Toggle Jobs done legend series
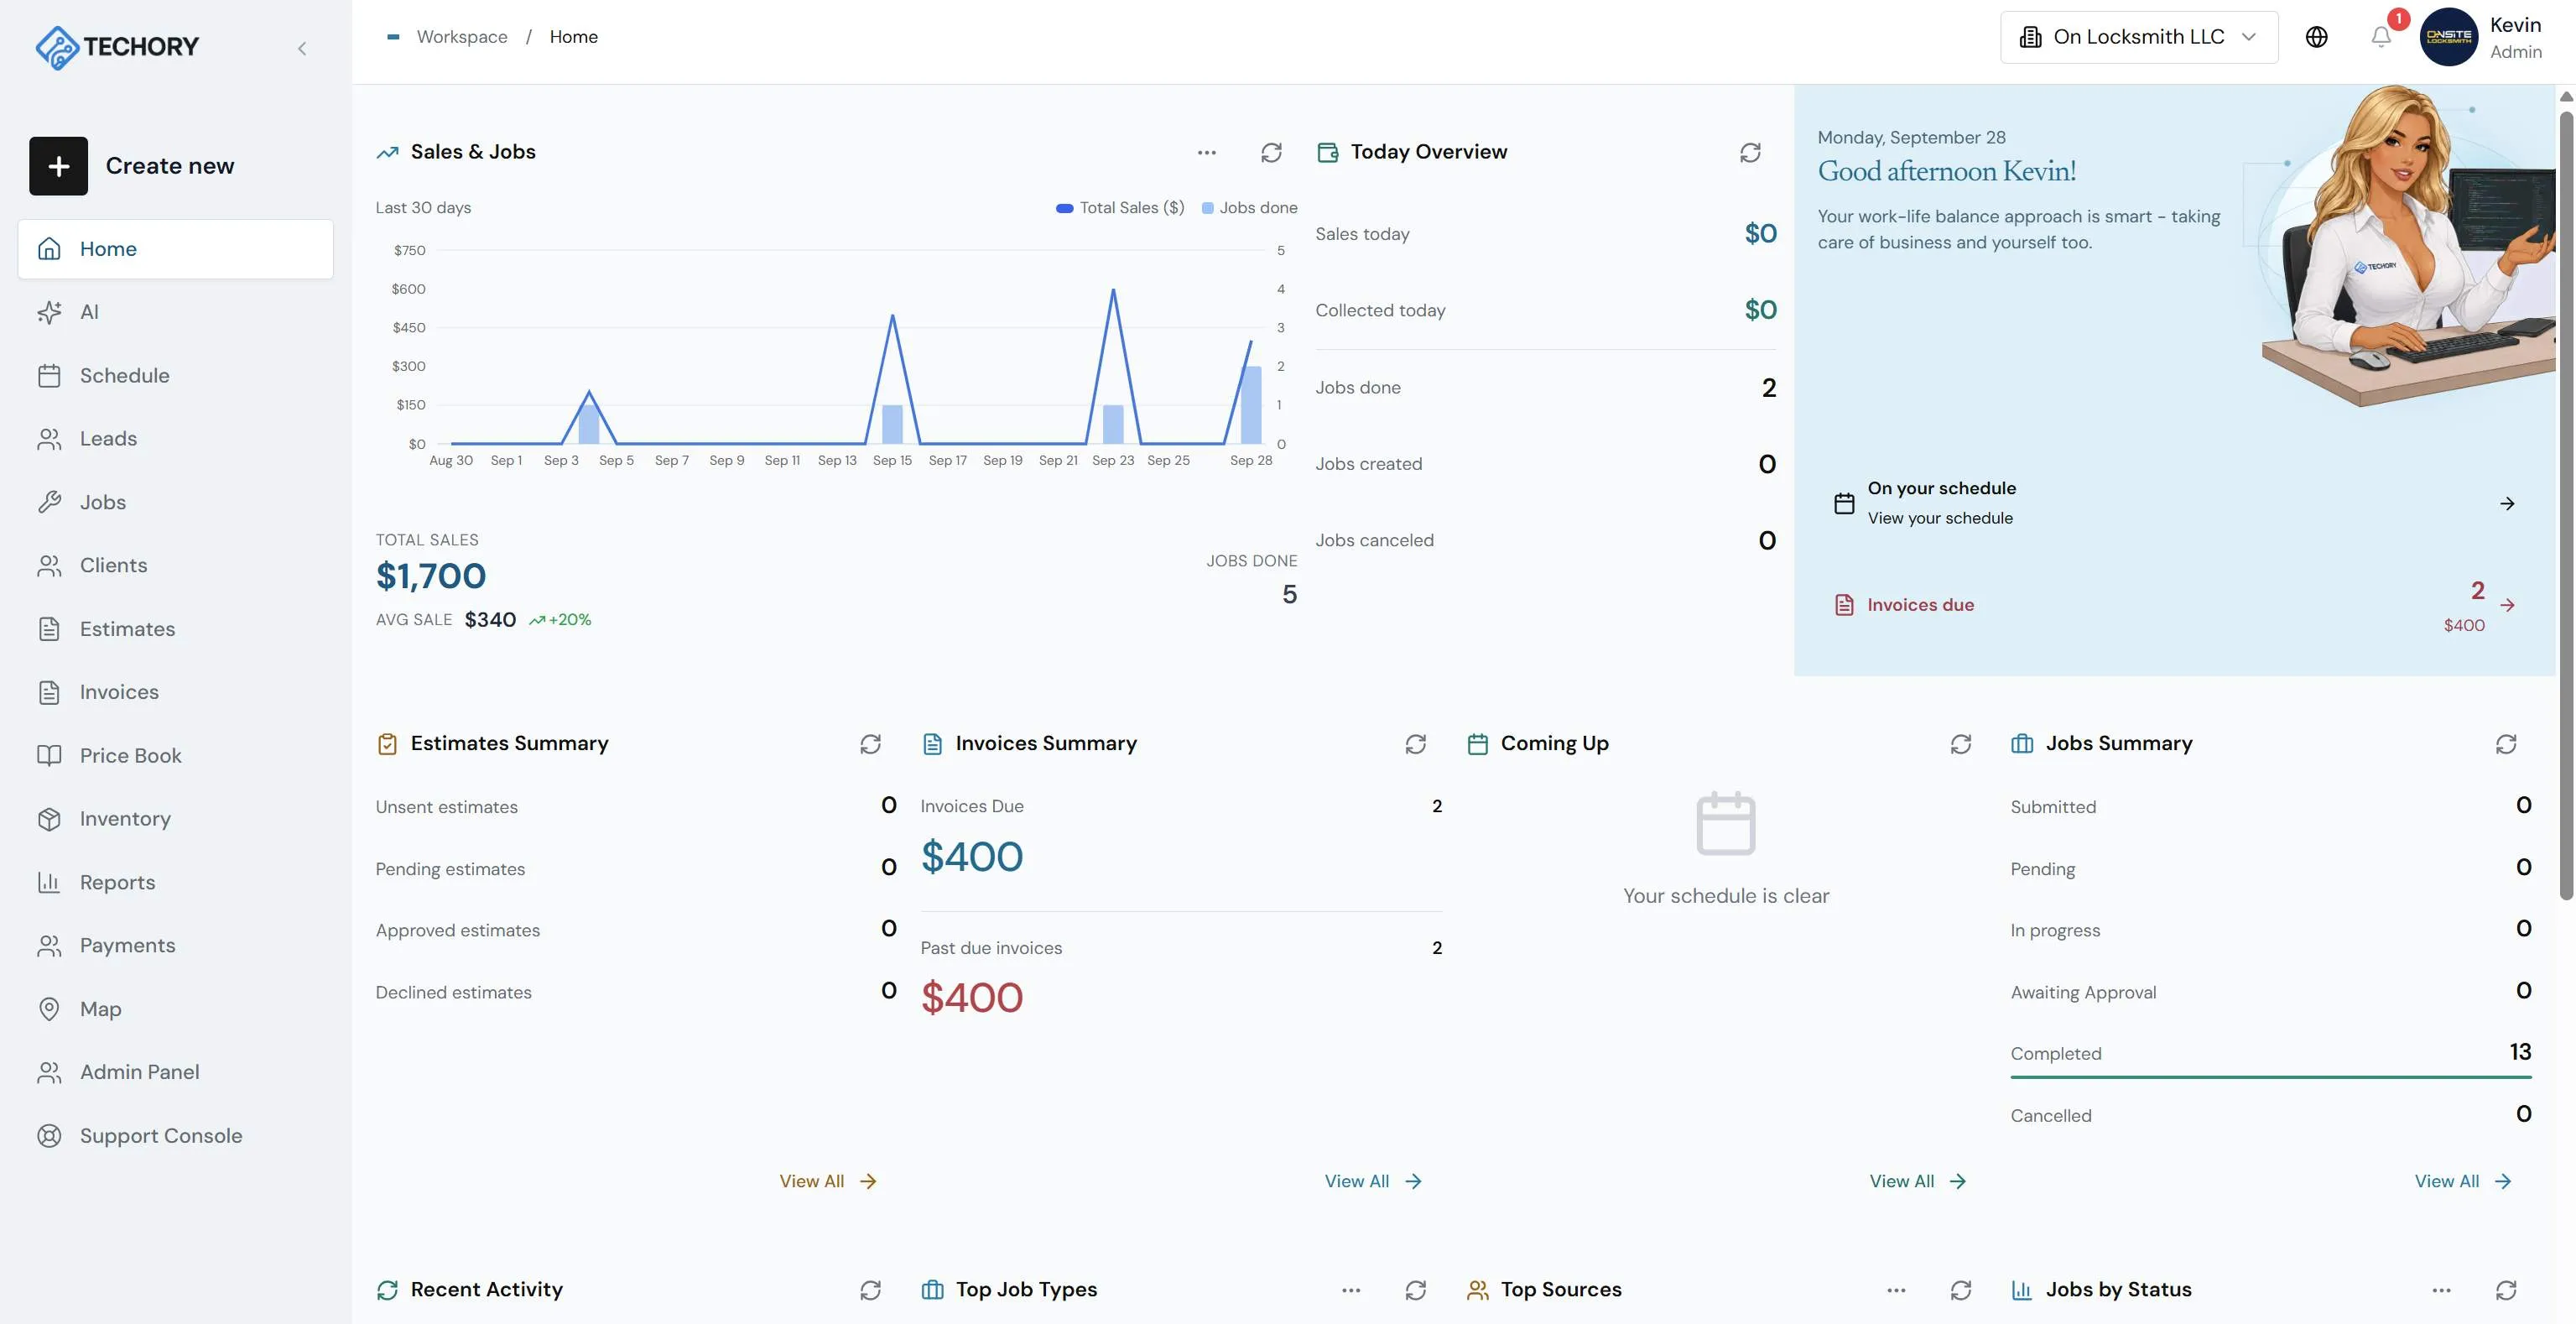Screen dimensions: 2576x1324 (1249, 208)
